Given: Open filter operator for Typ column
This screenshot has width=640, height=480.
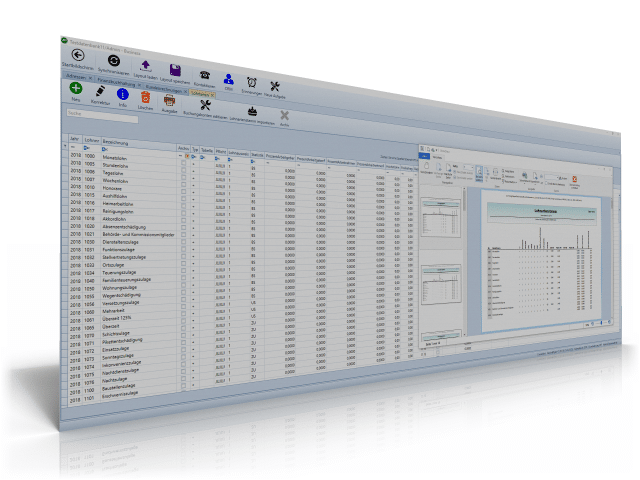Looking at the screenshot, I should (x=194, y=156).
